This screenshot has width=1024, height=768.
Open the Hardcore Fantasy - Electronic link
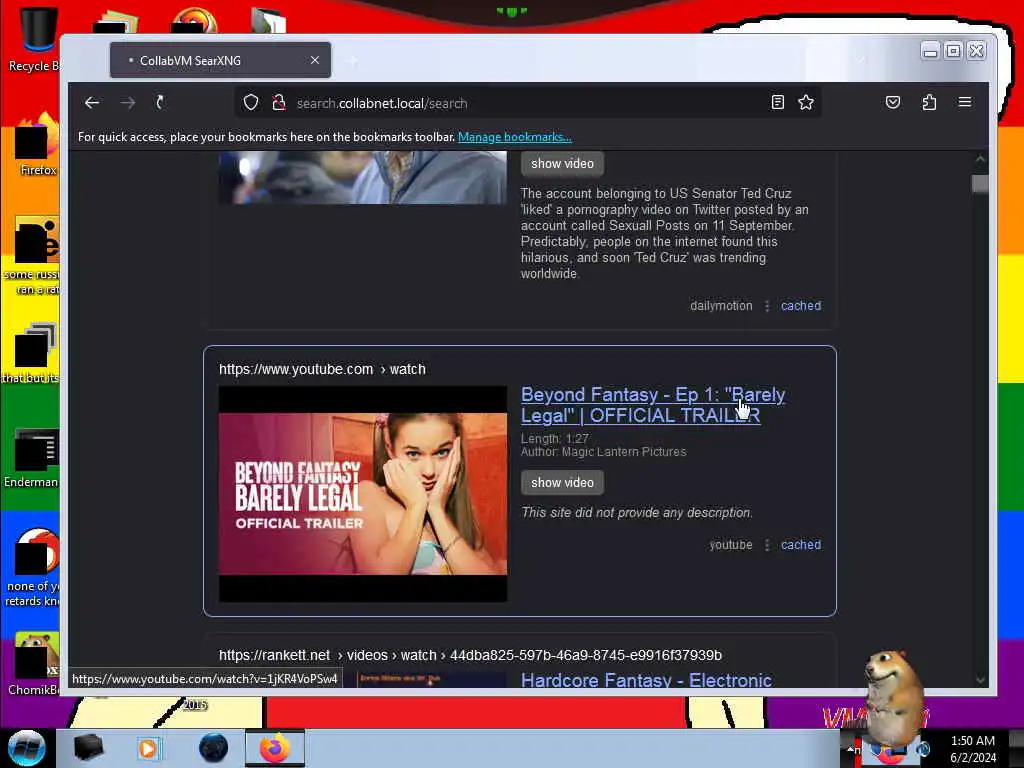tap(646, 680)
